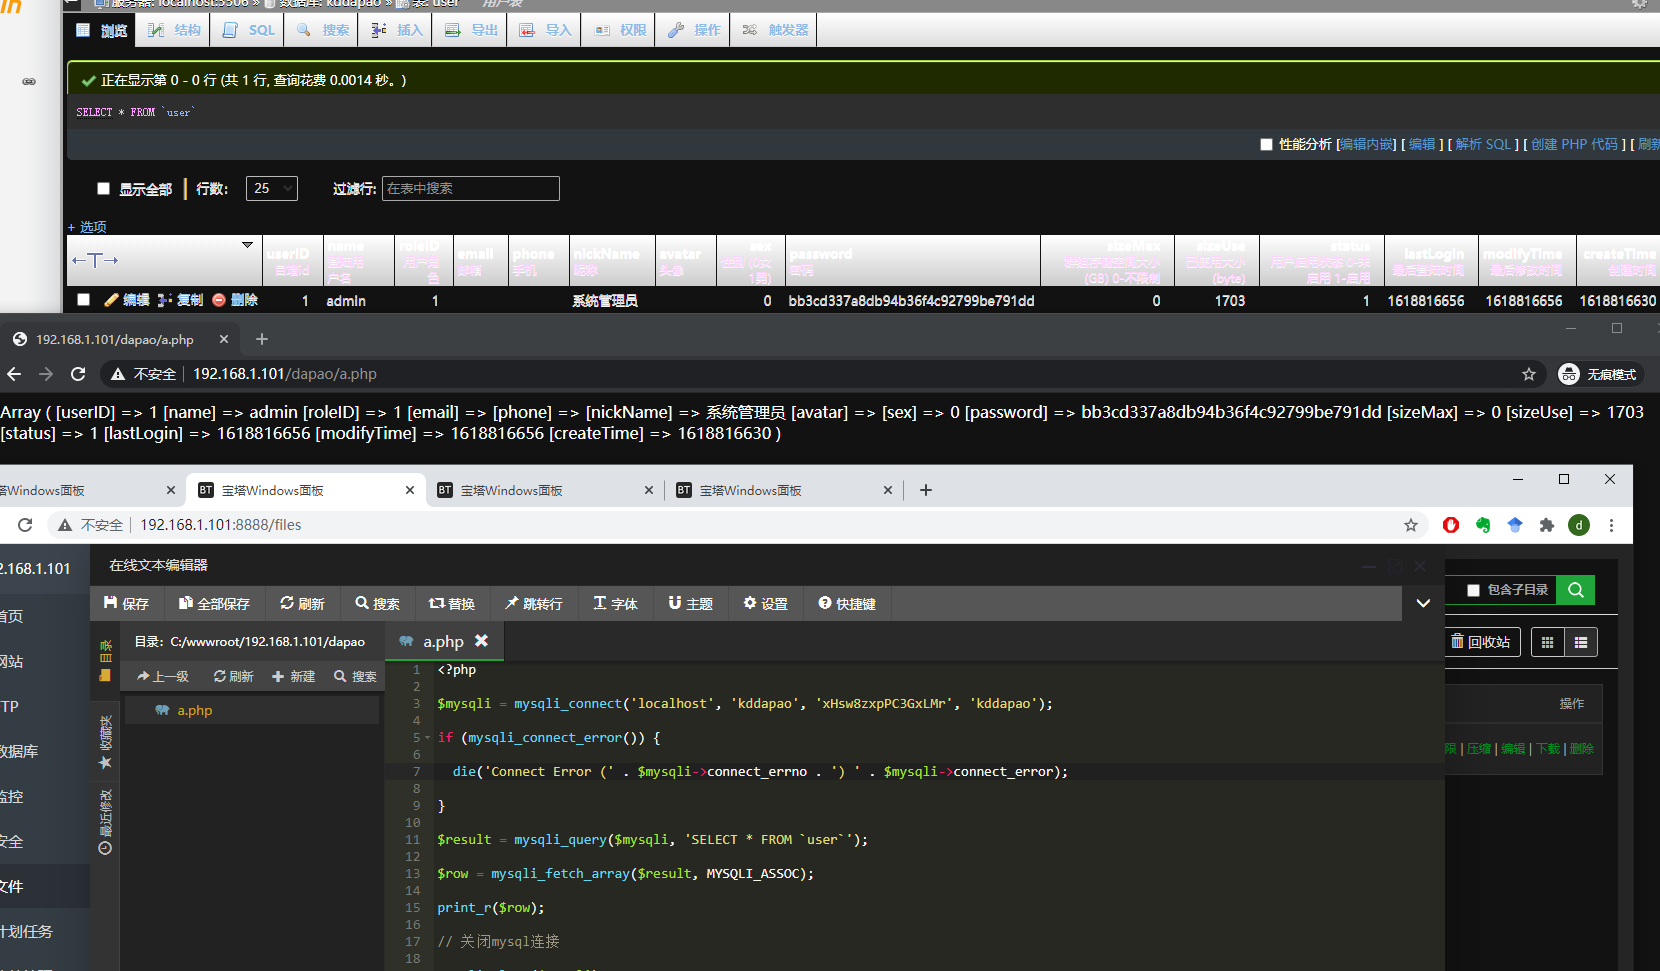1660x971 pixels.
Task: Open the green 'd' profile avatar
Action: (1579, 525)
